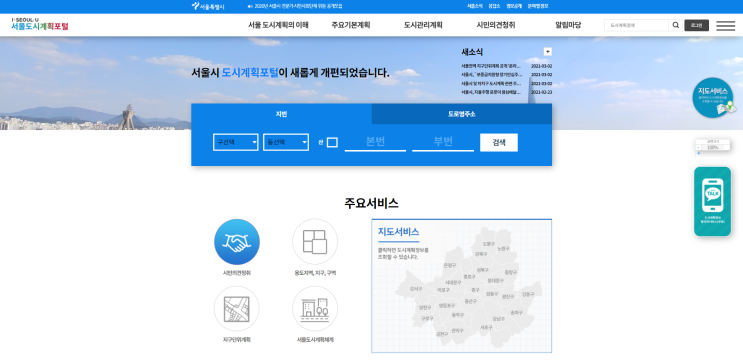
Task: Select 중랑구 on the Seoul map
Action: pyautogui.click(x=510, y=273)
